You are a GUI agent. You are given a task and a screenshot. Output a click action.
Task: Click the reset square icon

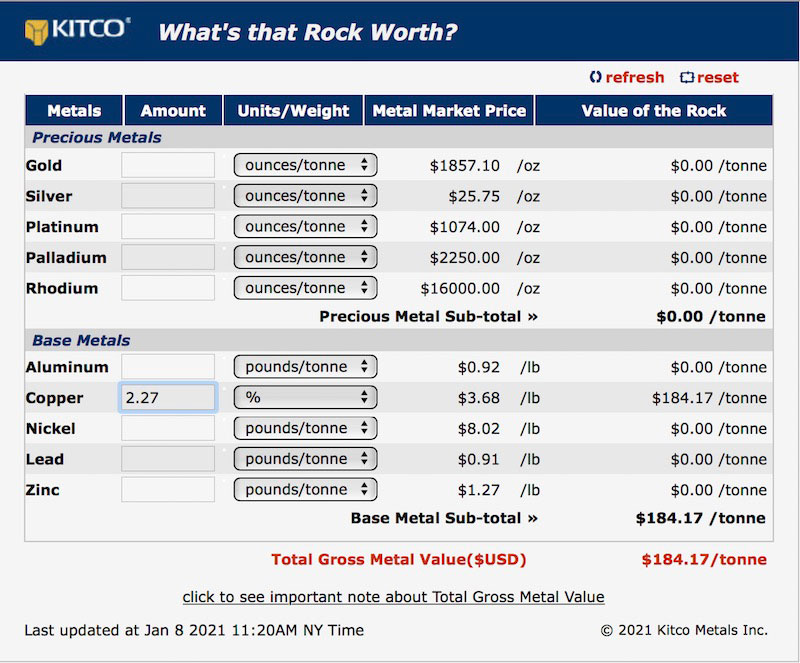[687, 77]
